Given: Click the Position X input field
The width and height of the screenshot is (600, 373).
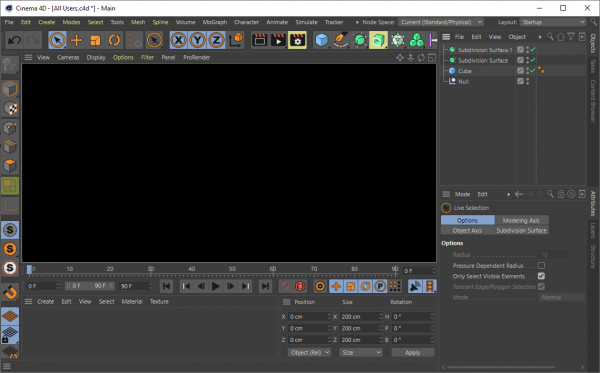Looking at the screenshot, I should coord(310,317).
